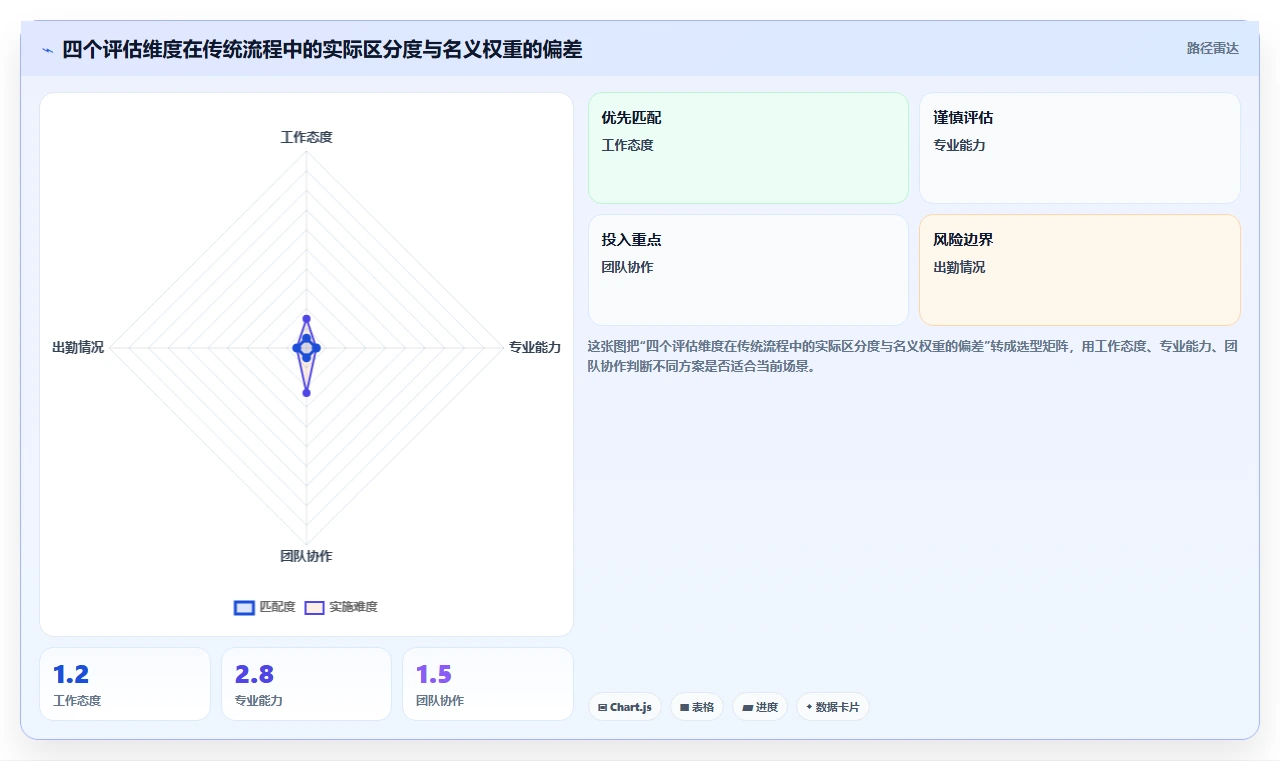Click the 实施难度 purple legend swatch
The image size is (1280, 761).
(x=314, y=607)
